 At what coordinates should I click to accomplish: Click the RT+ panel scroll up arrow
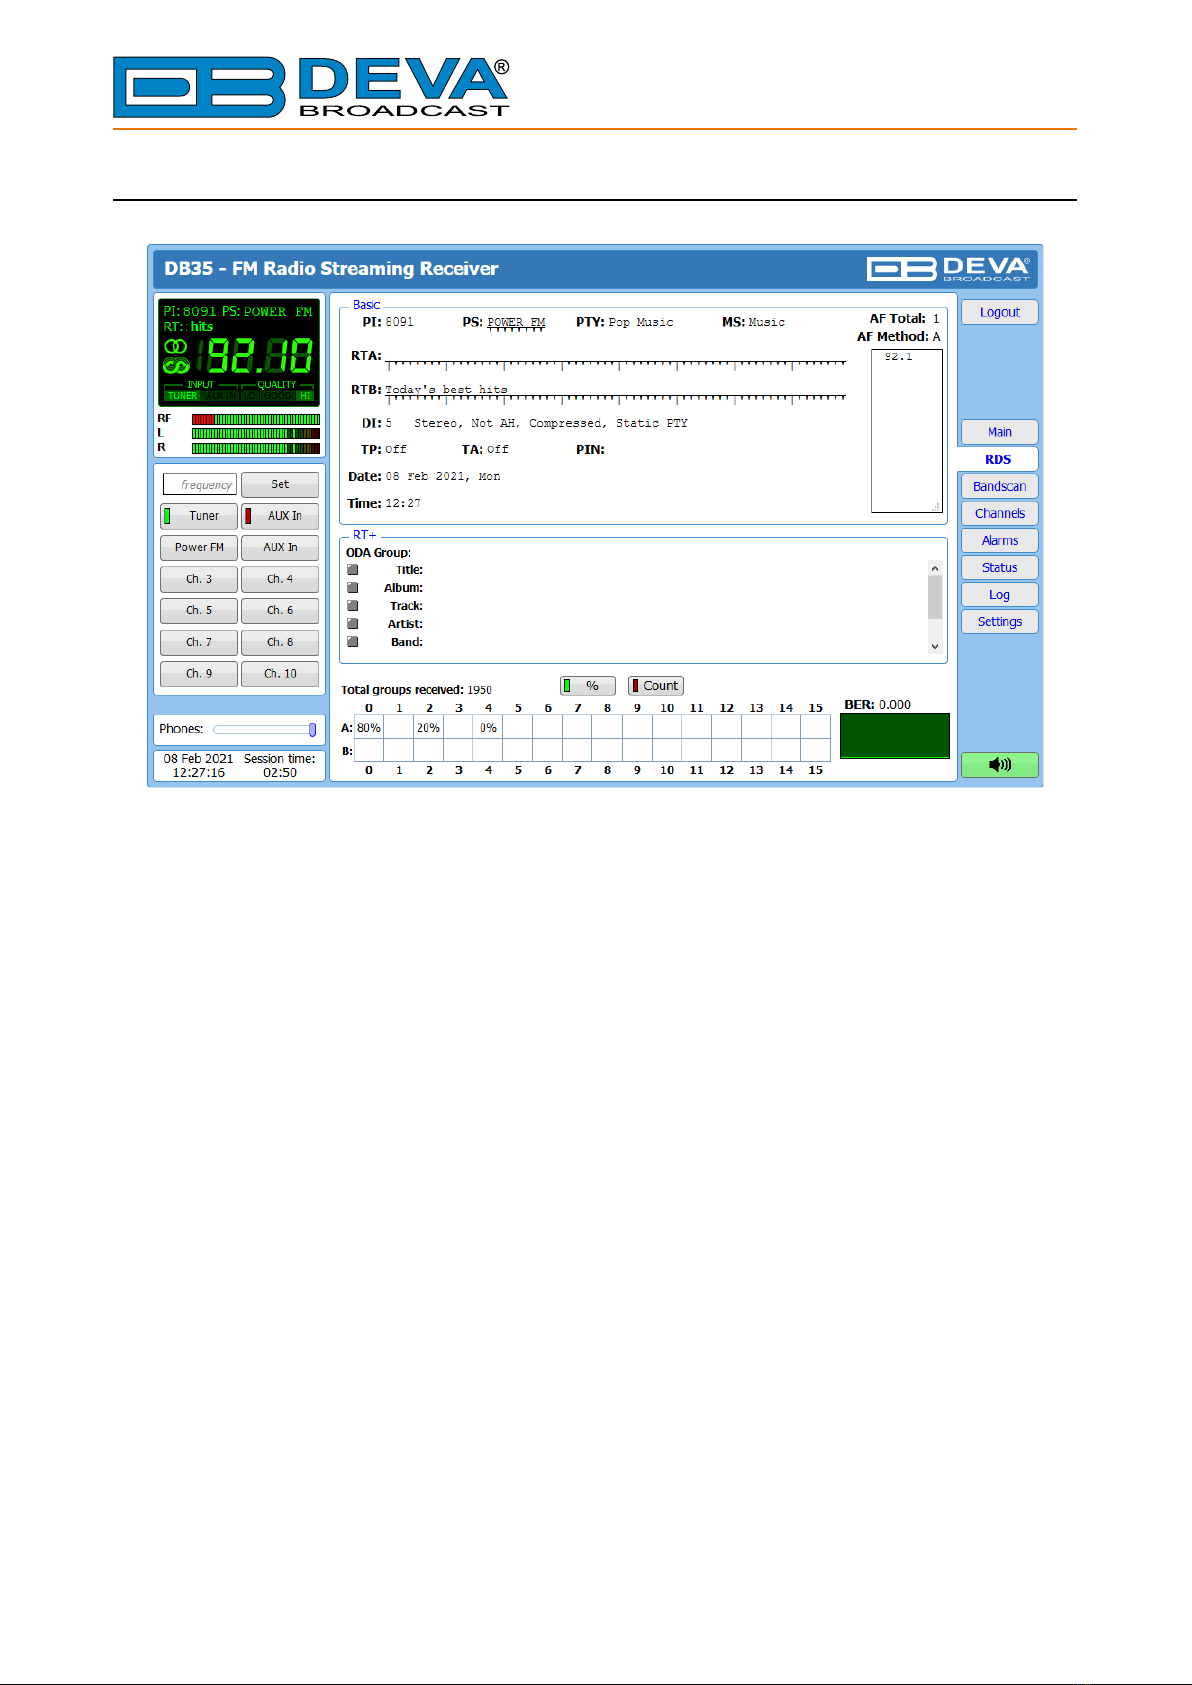pyautogui.click(x=935, y=568)
